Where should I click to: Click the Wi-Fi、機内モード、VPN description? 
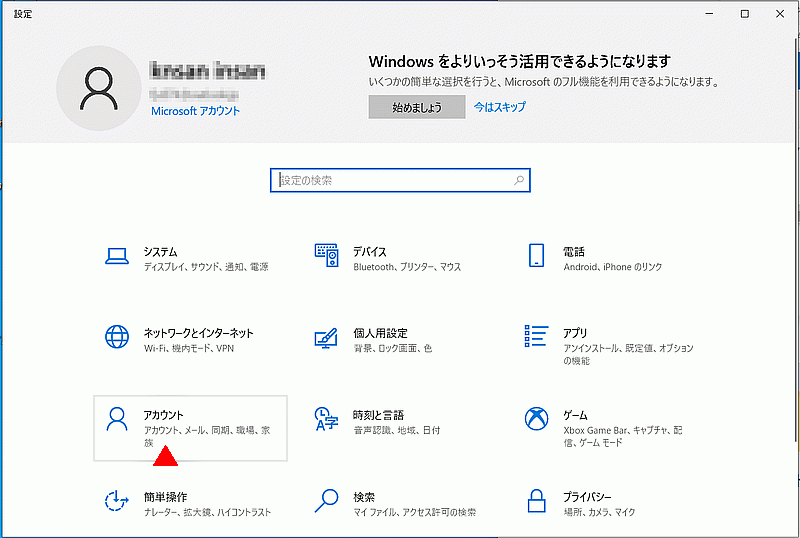pos(189,349)
